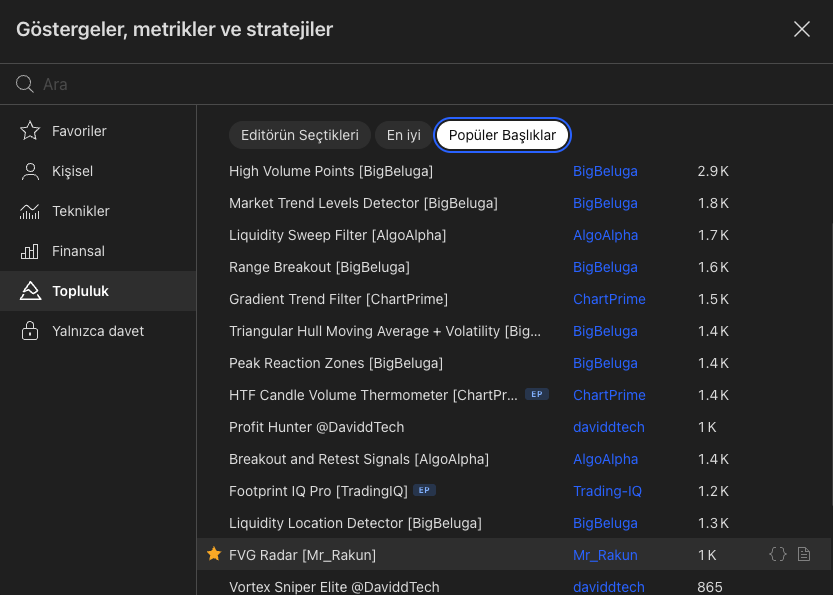Click the Teknikler chart icon

click(30, 211)
